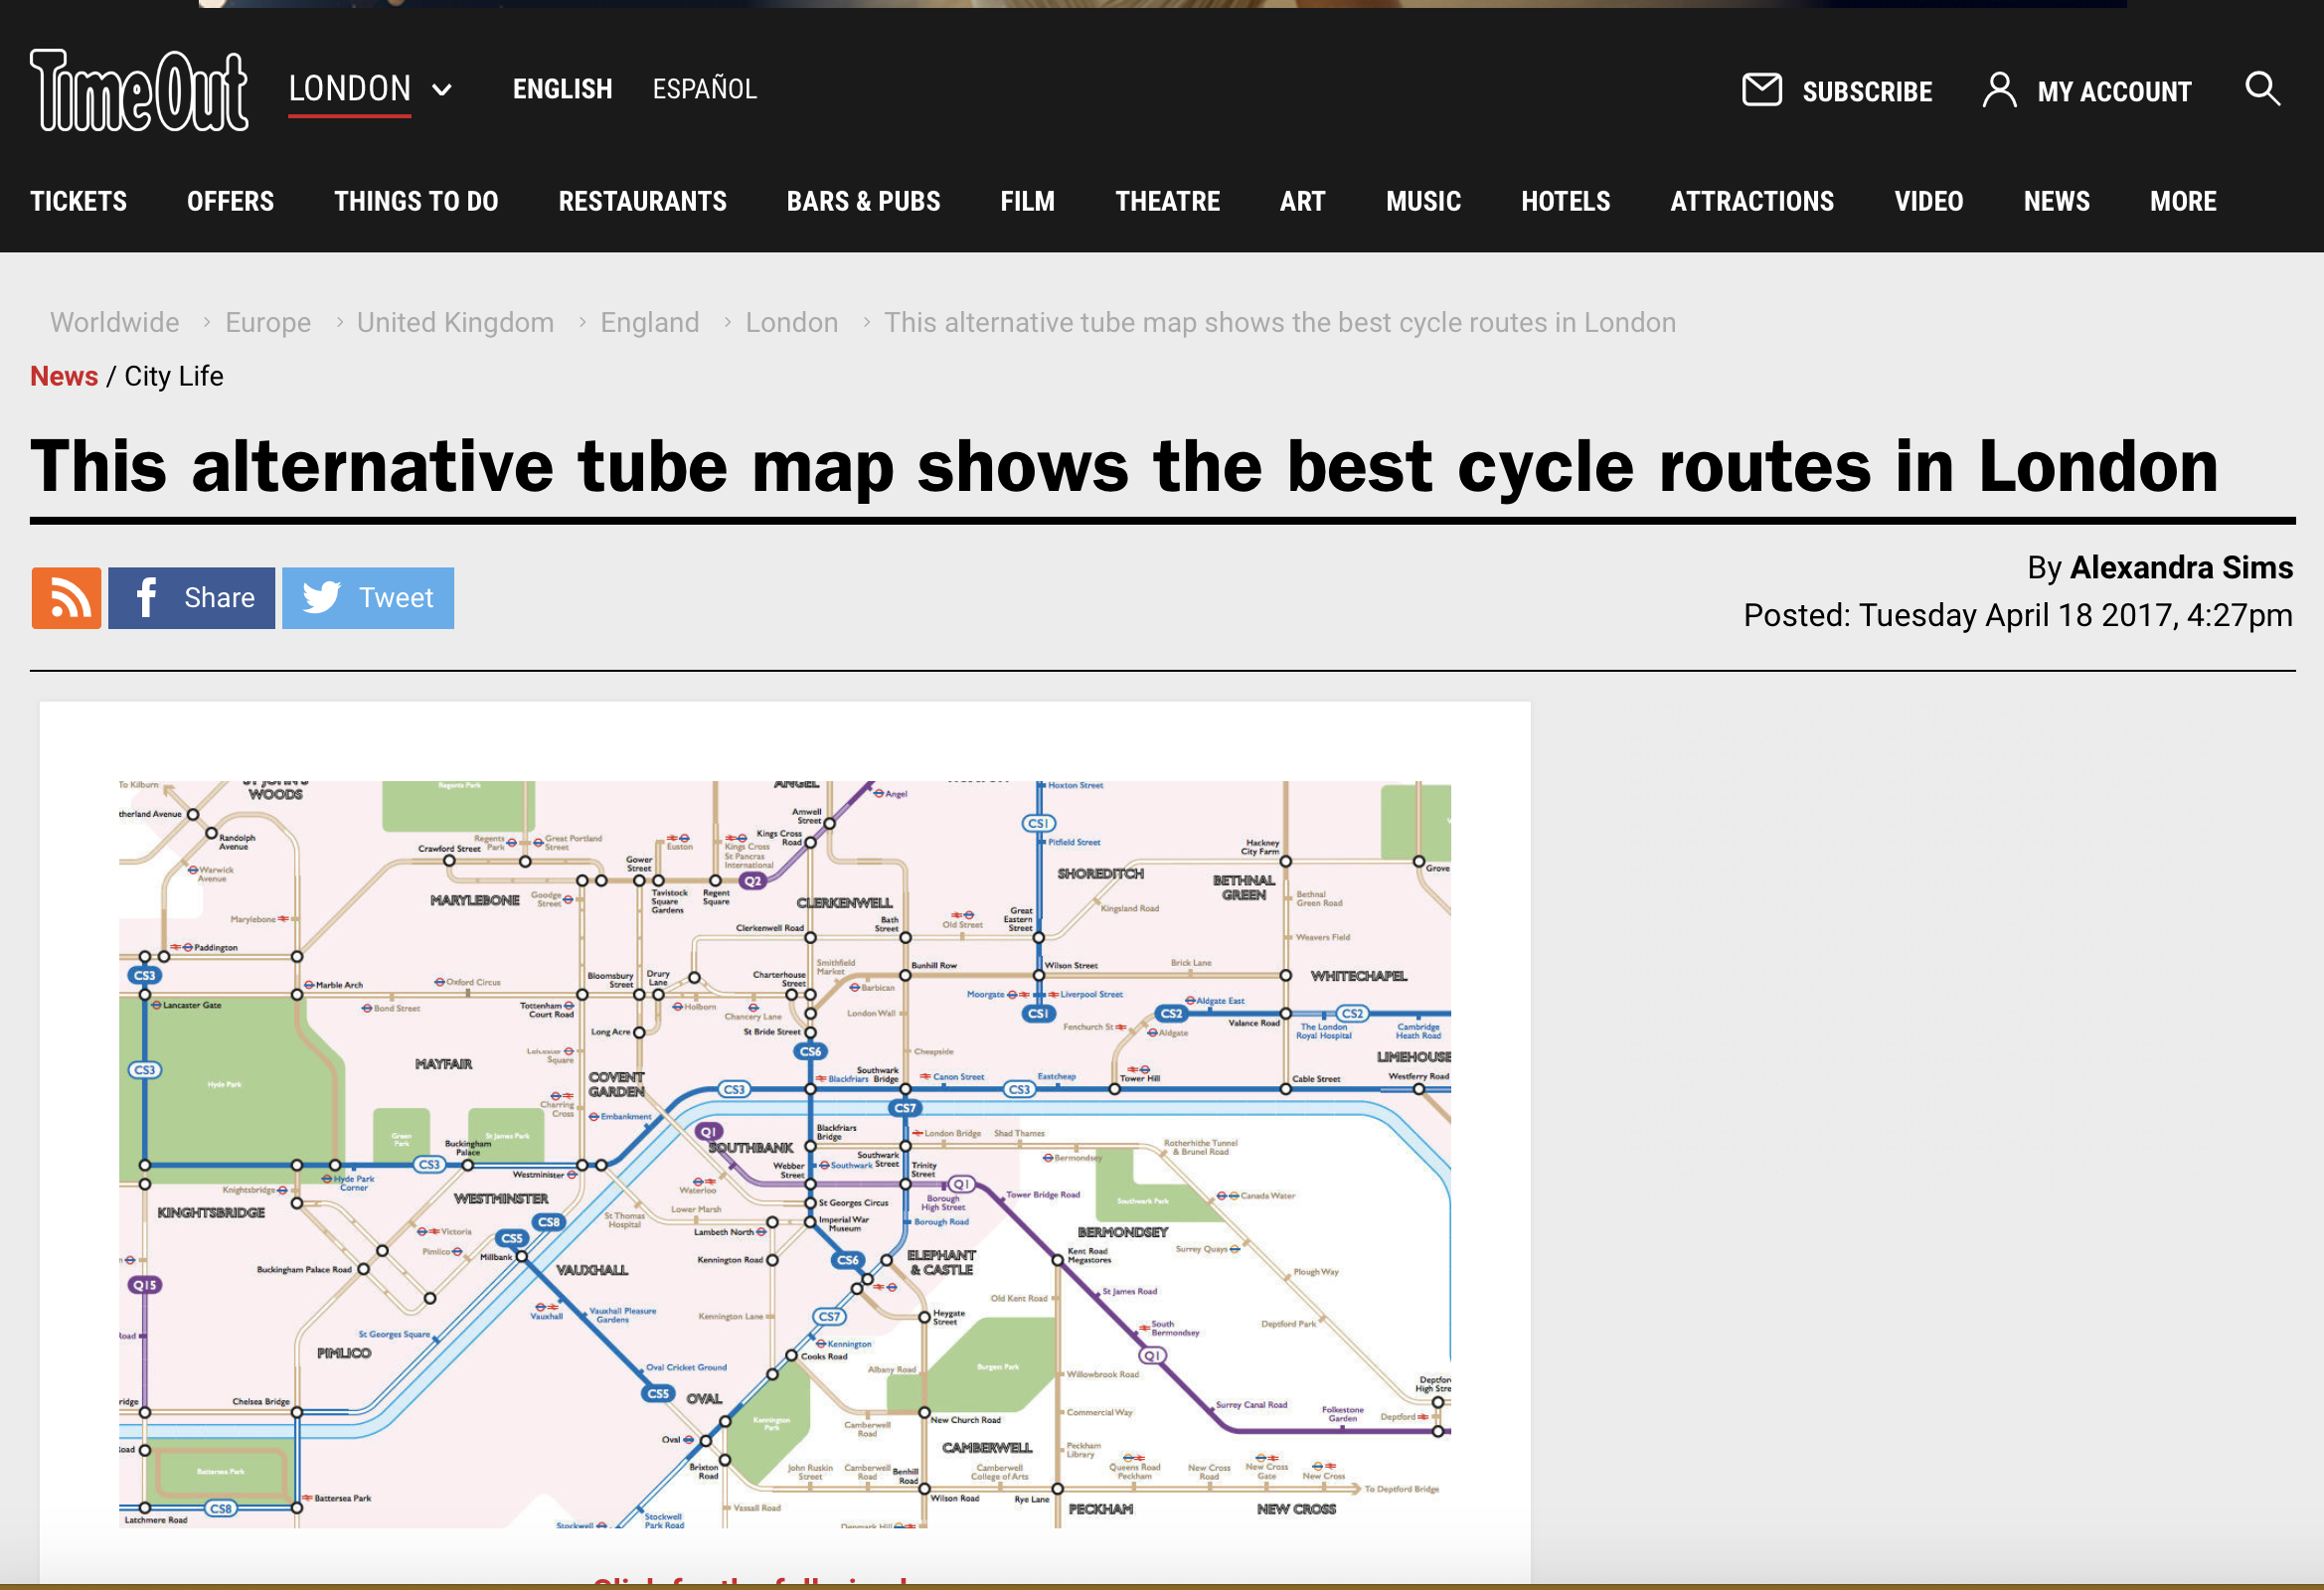
Task: Click the News category link
Action: point(64,376)
